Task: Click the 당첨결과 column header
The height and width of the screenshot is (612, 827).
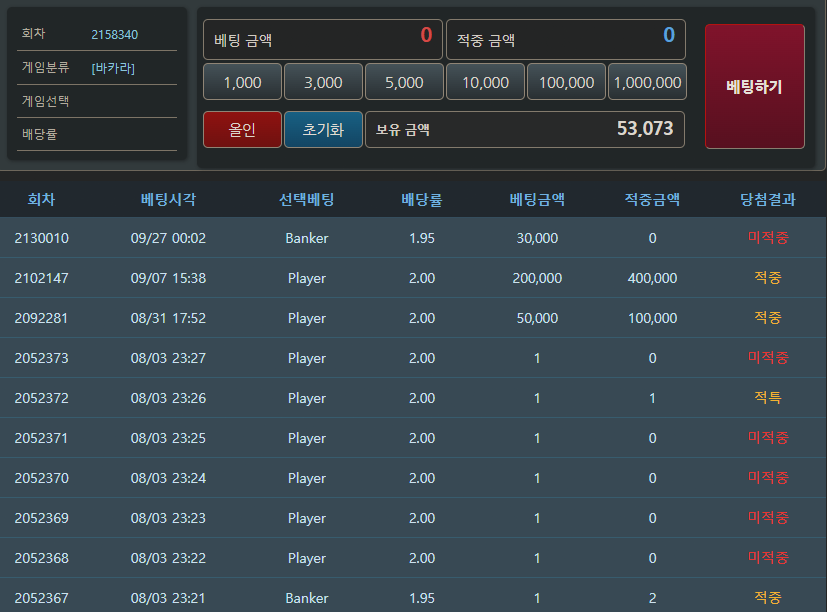Action: point(768,199)
